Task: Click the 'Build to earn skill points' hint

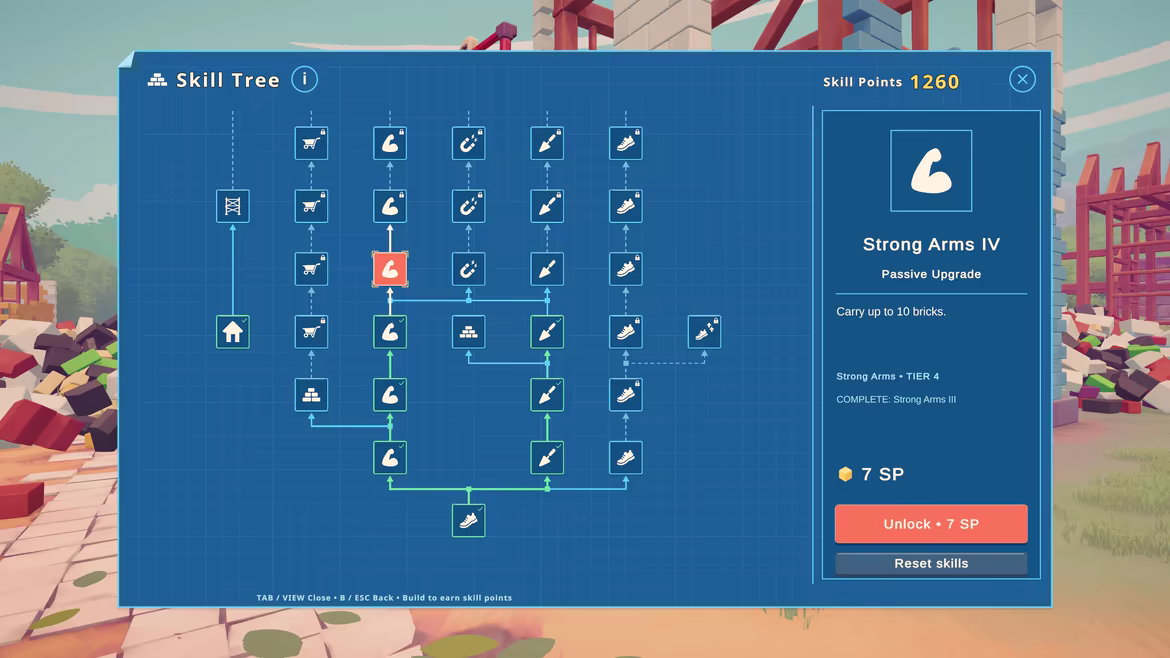Action: click(x=457, y=598)
